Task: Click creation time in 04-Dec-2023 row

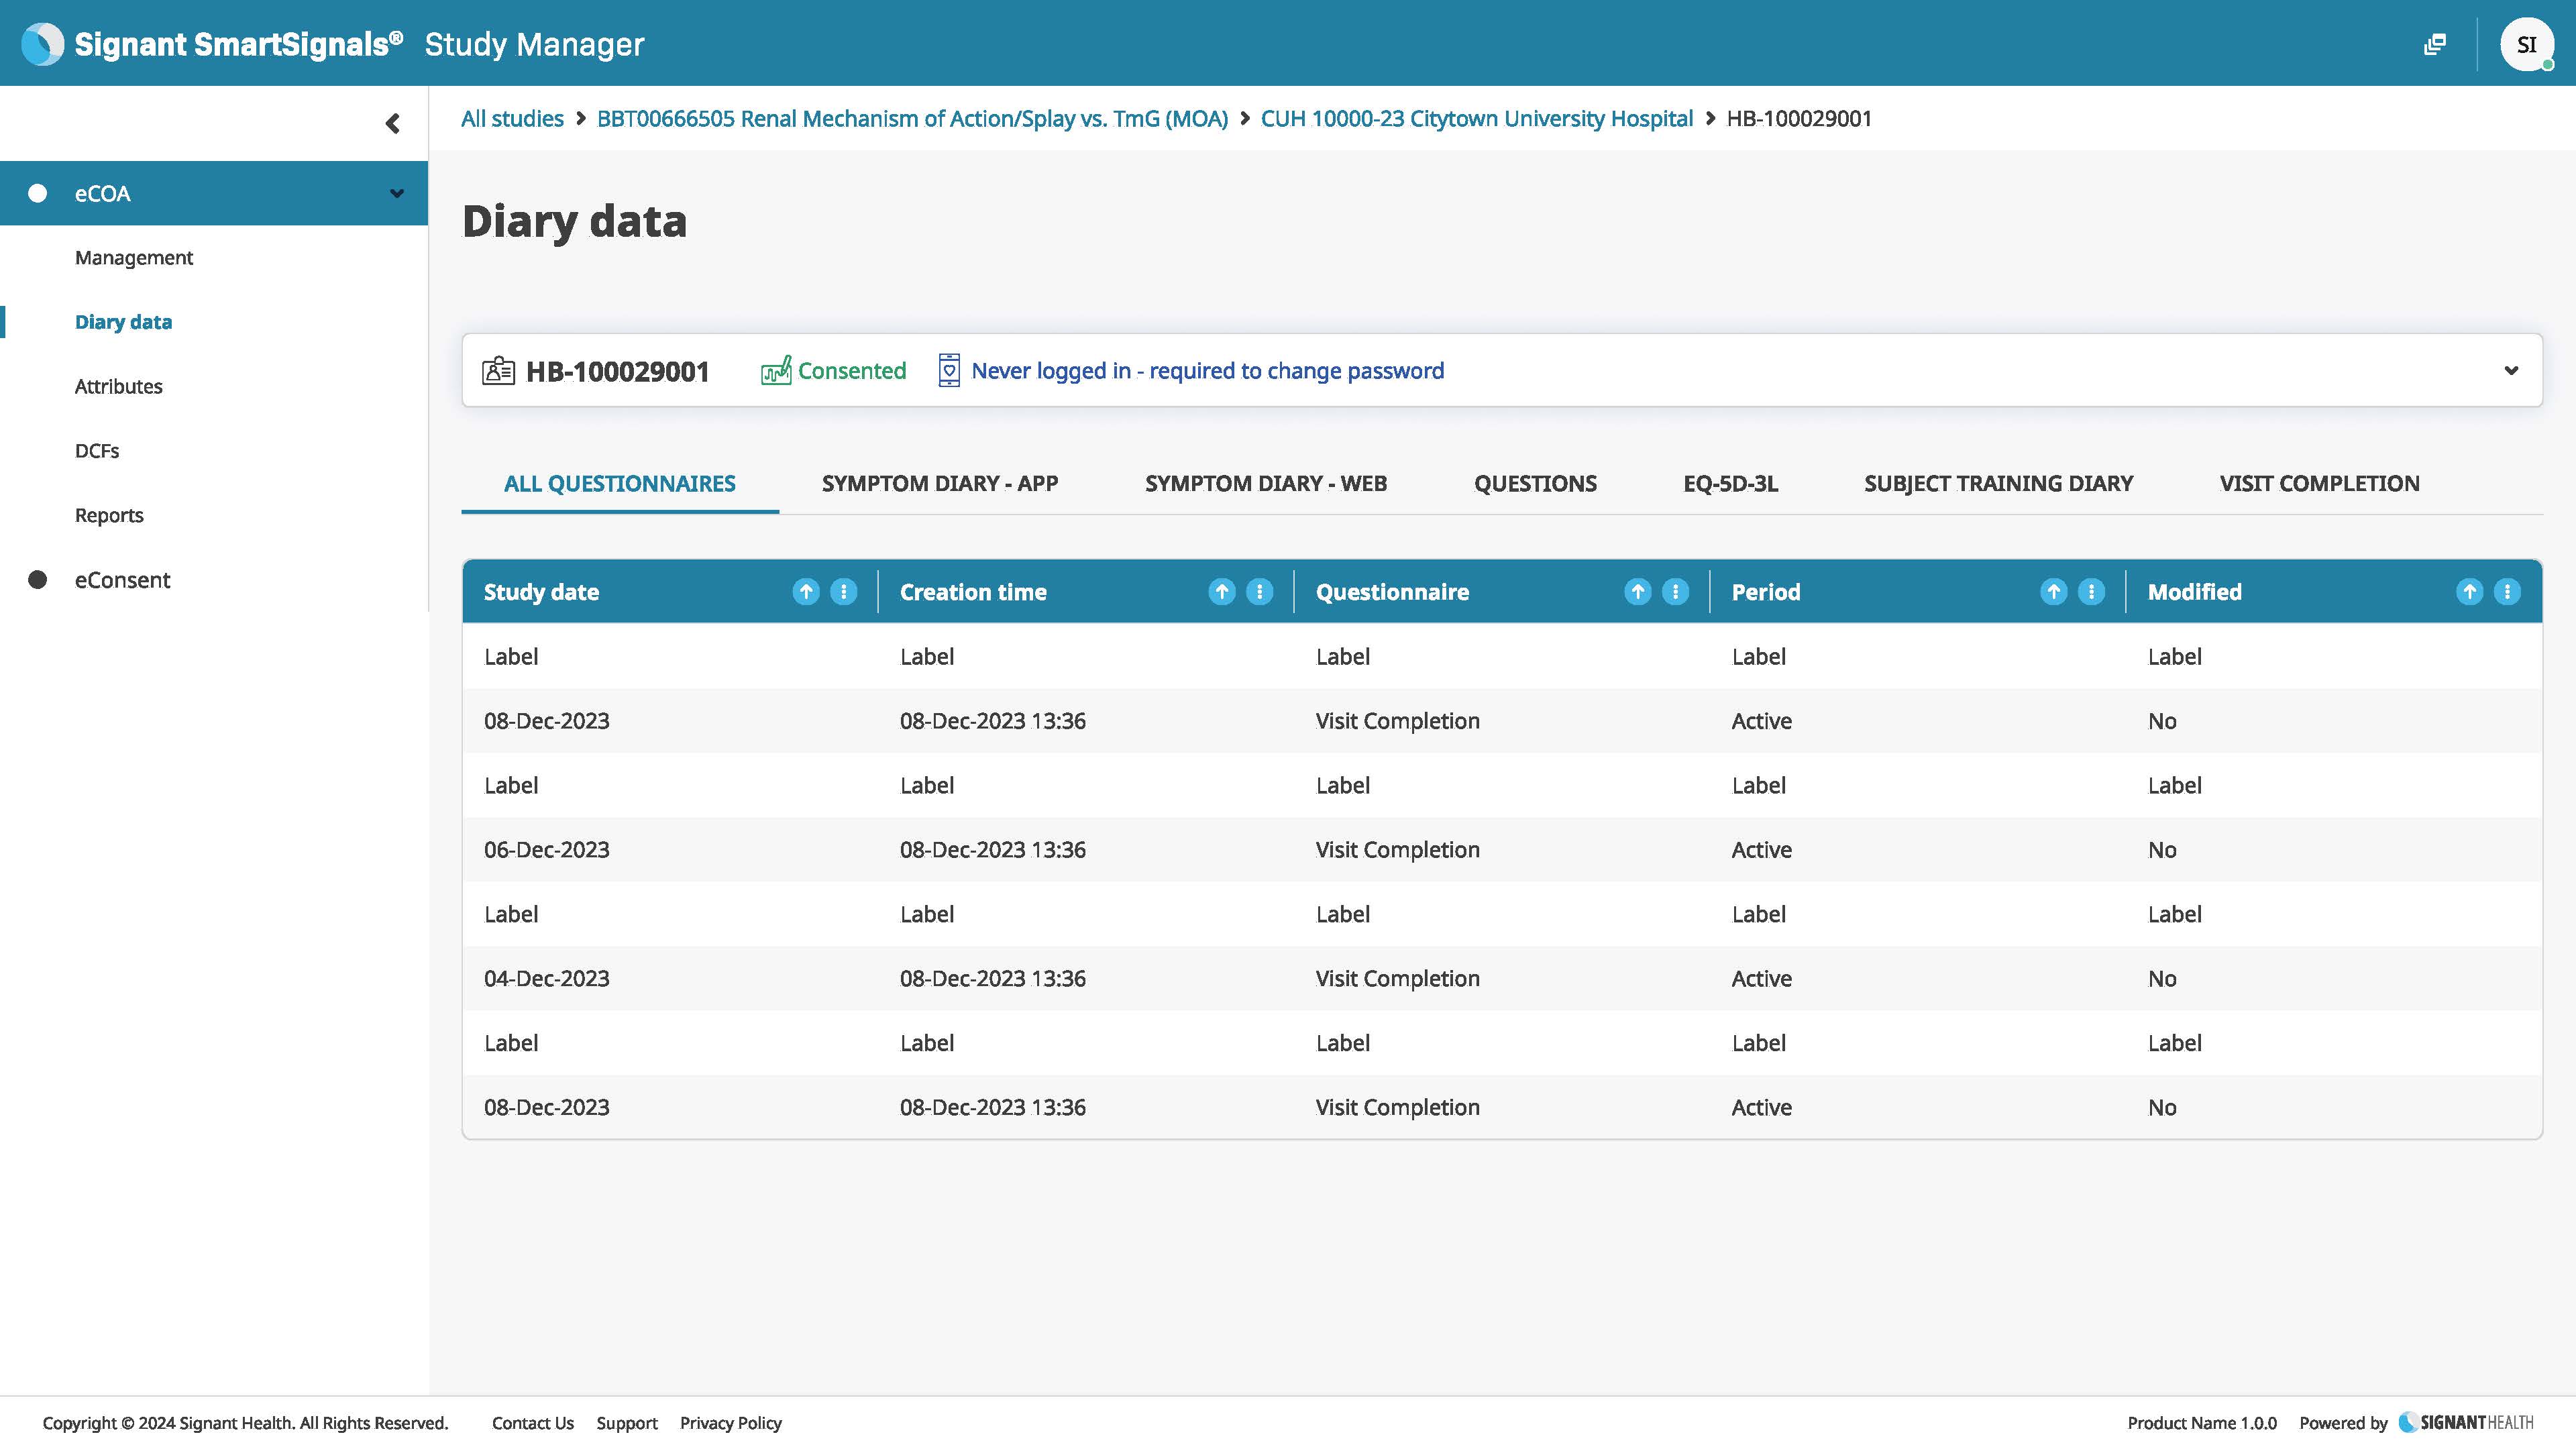Action: coord(992,979)
